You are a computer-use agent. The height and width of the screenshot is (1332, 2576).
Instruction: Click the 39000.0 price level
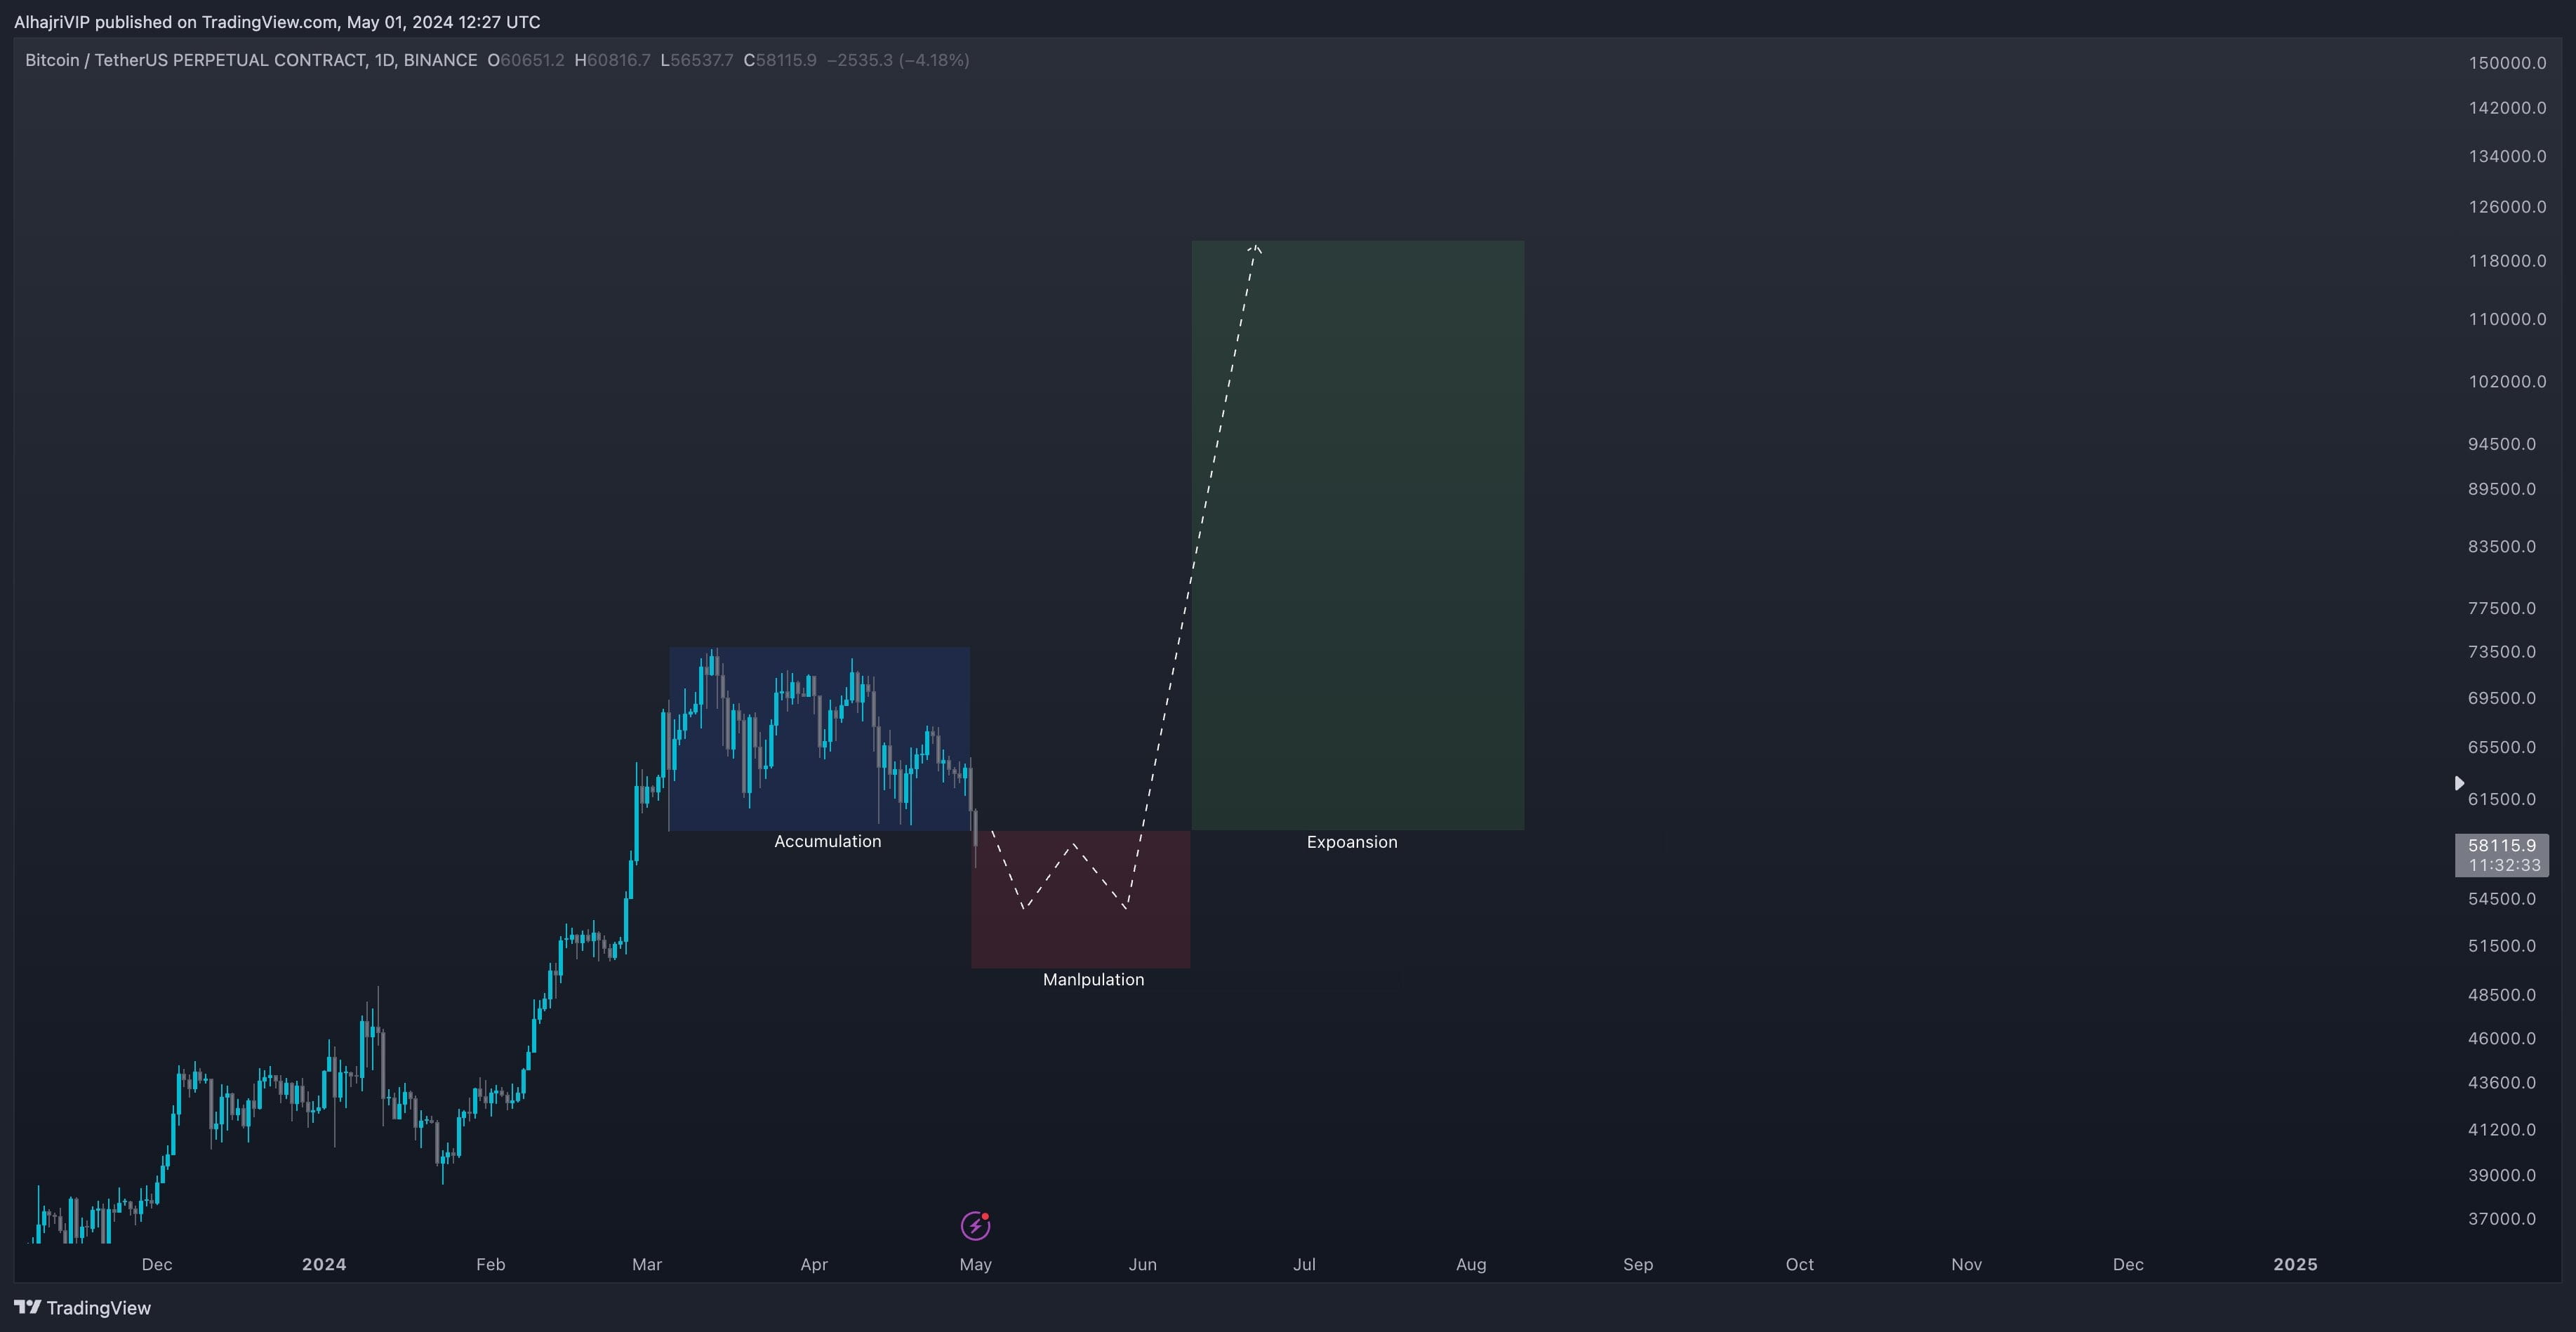pyautogui.click(x=2502, y=1175)
